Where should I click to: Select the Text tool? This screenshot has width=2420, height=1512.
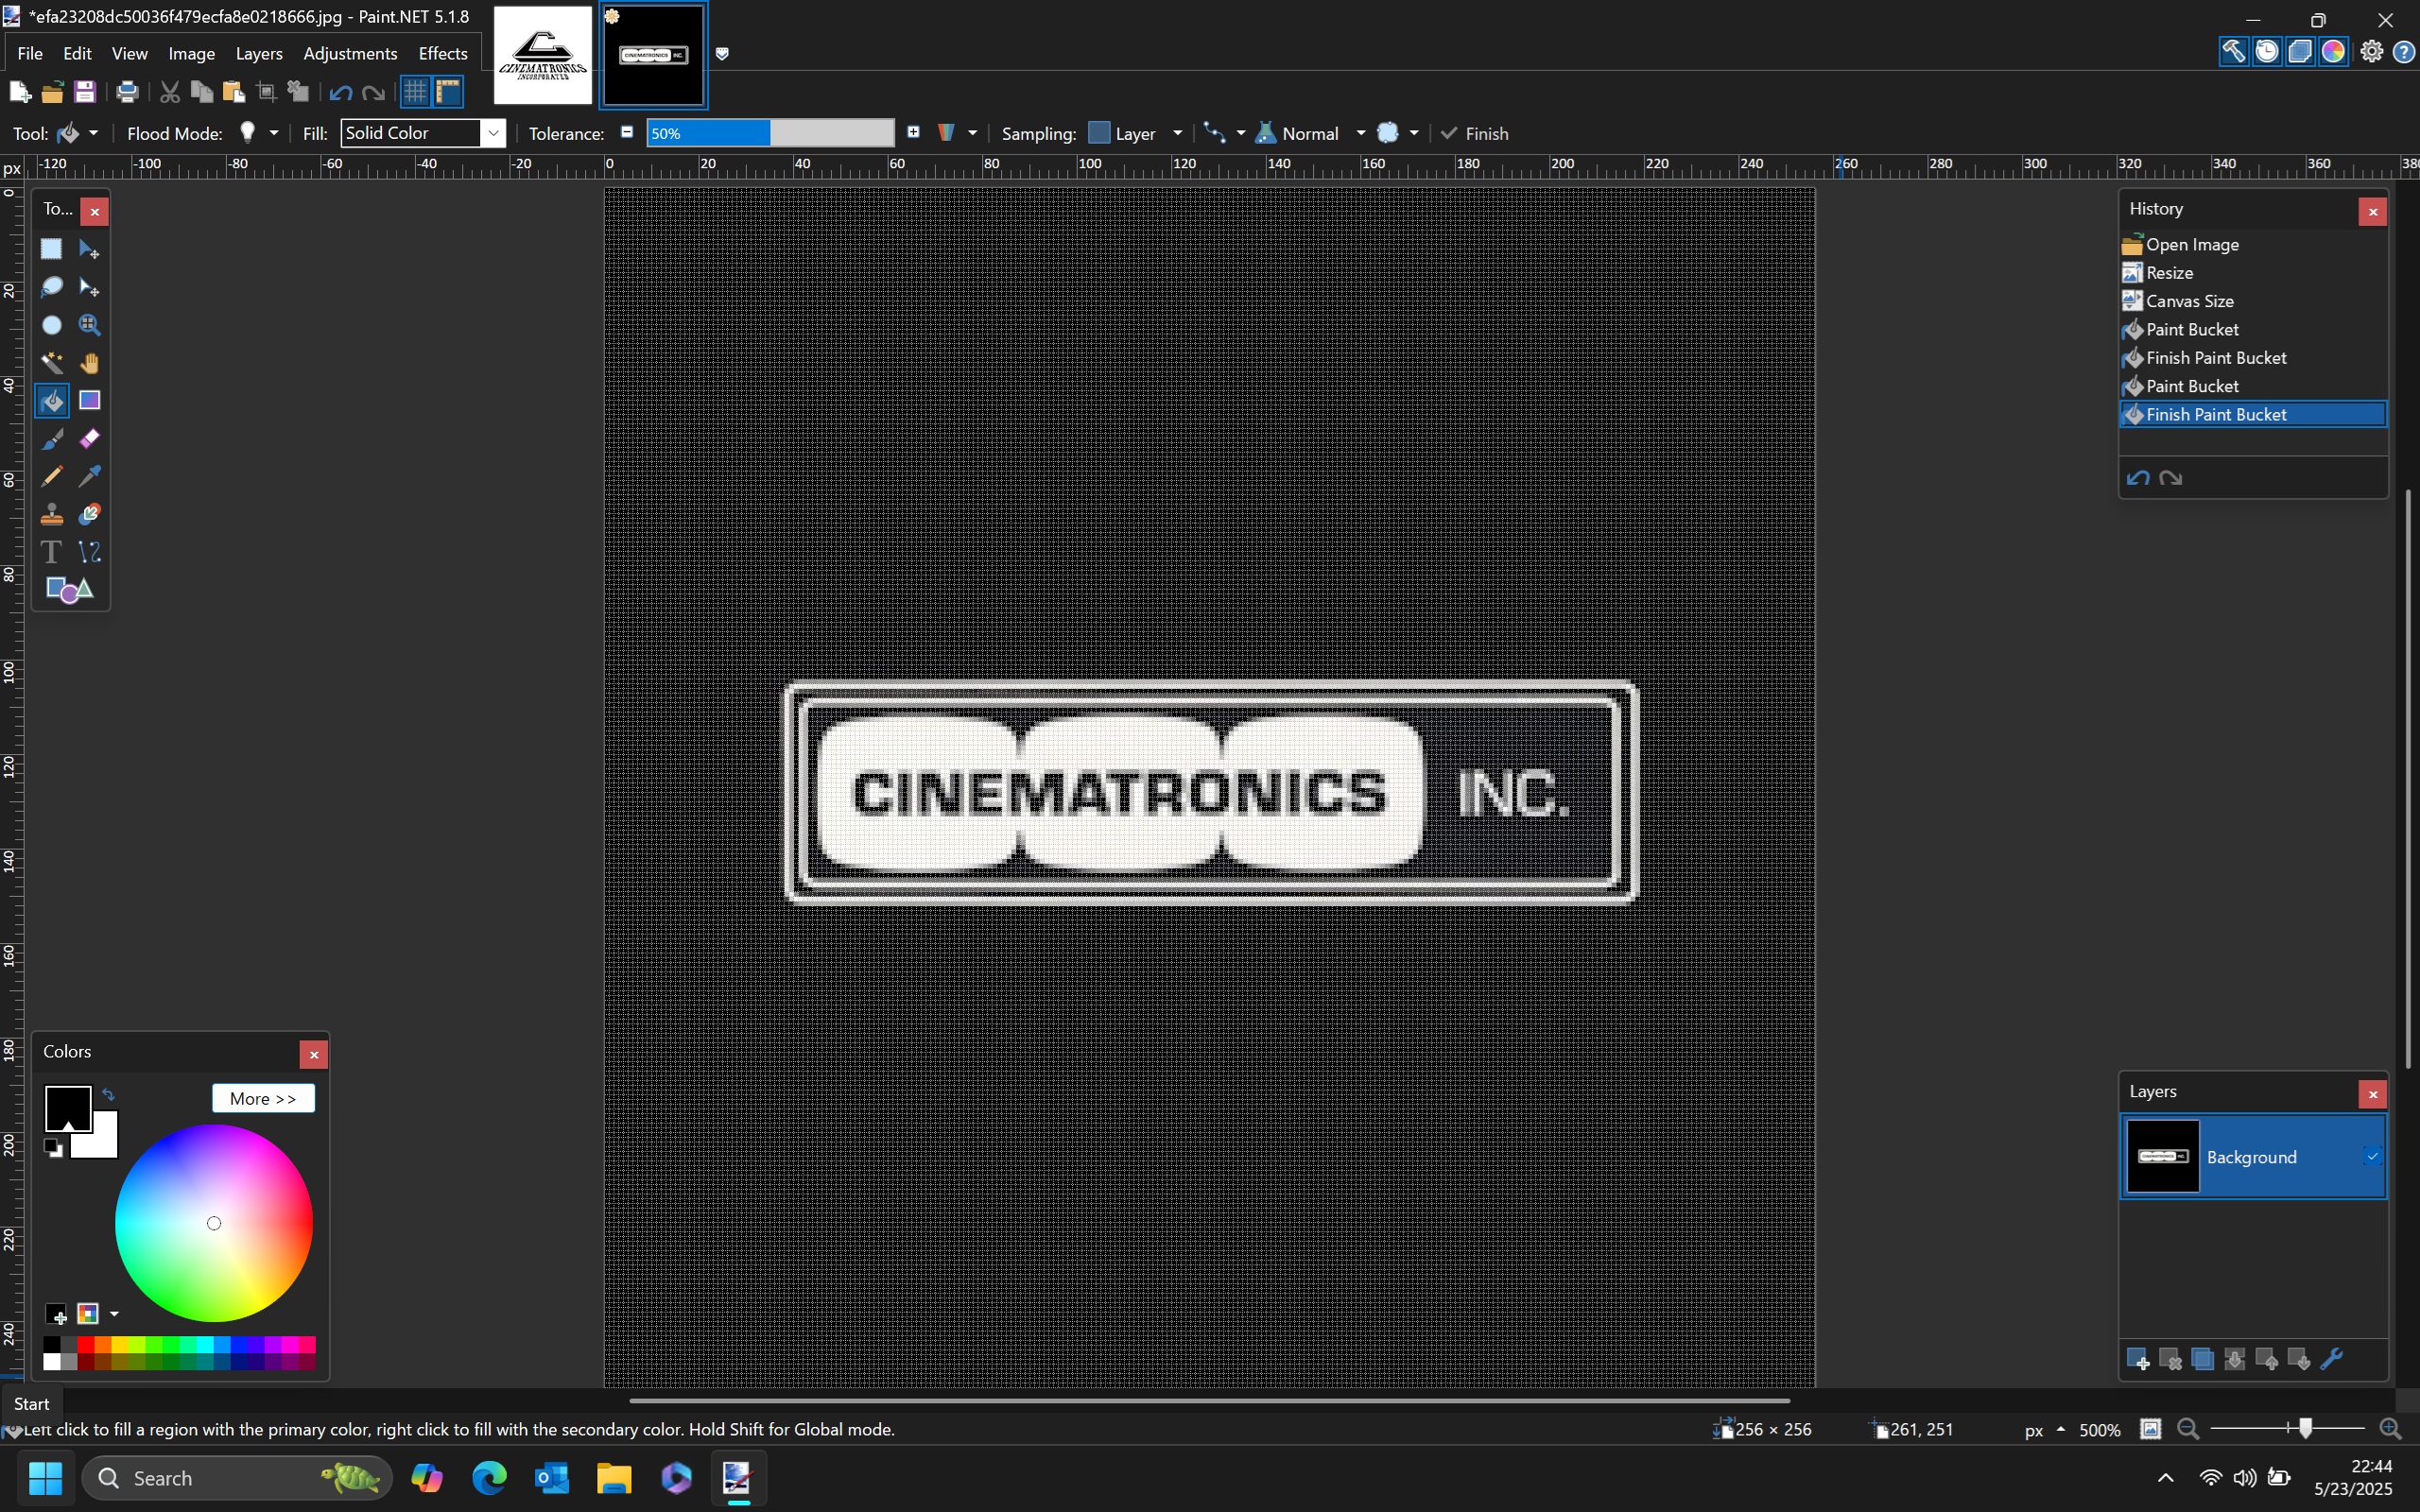[51, 552]
